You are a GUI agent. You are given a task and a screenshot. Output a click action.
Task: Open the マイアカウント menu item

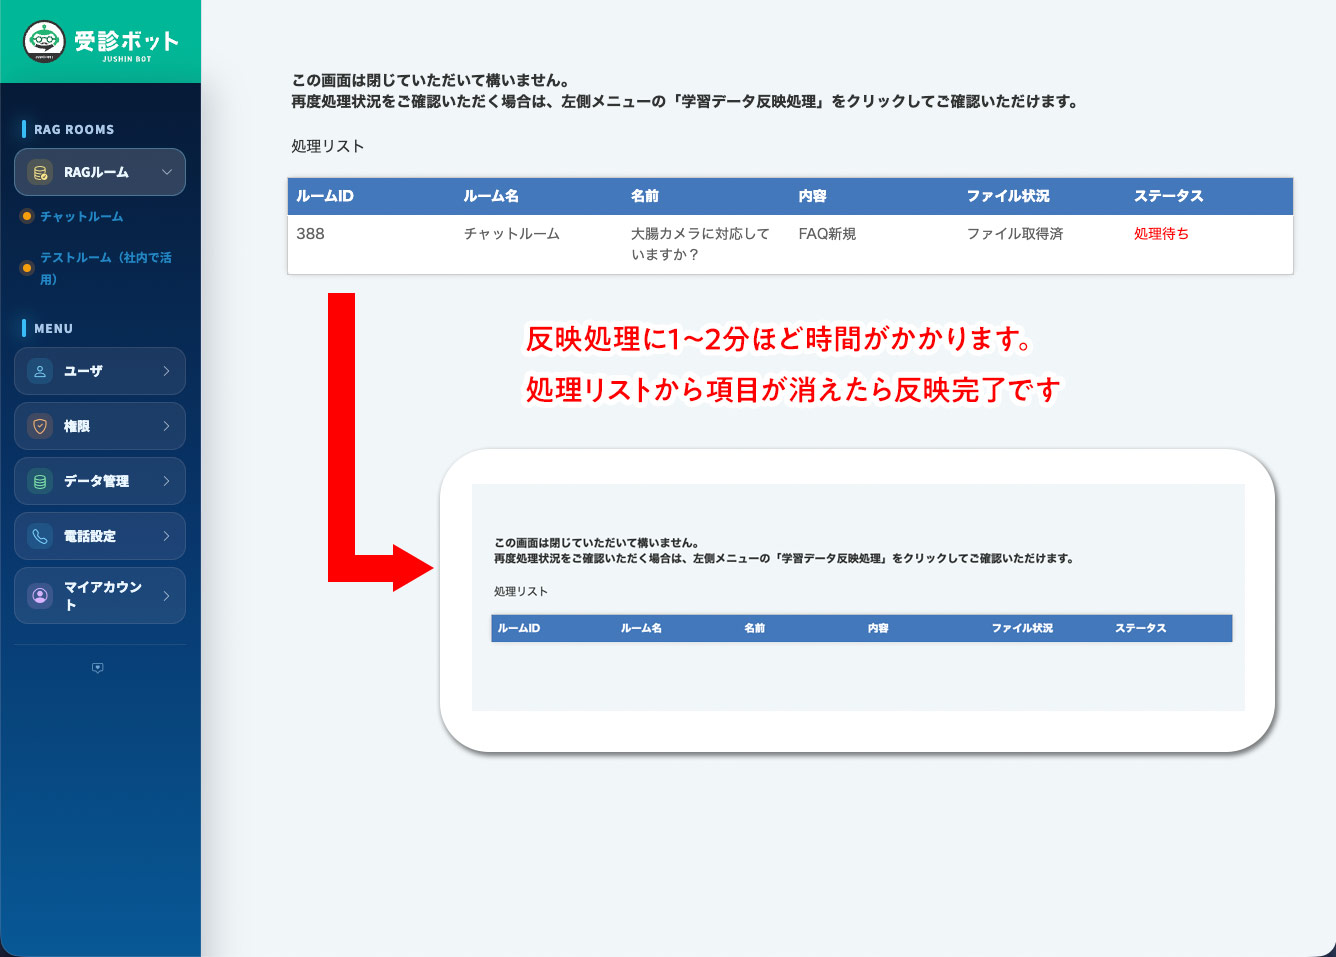100,595
